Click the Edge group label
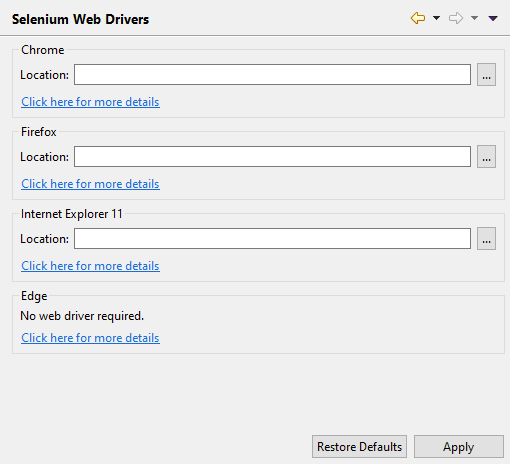Screen dimensions: 510x464 coord(34,296)
